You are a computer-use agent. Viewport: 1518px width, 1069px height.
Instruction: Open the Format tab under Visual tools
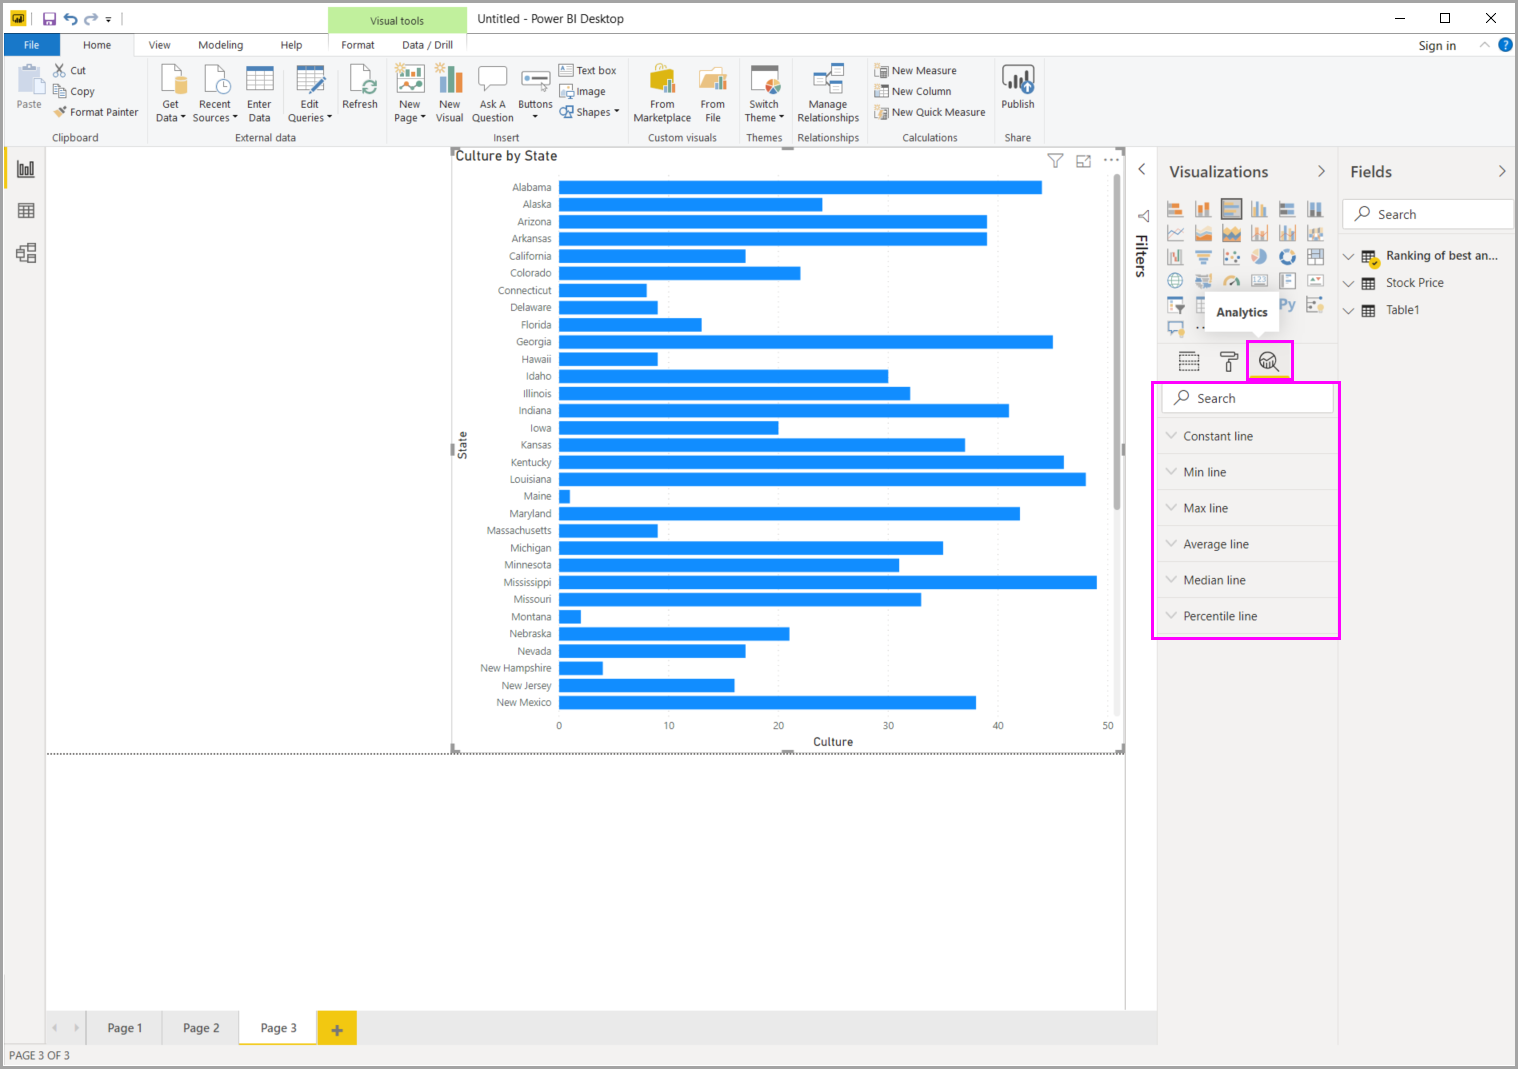pyautogui.click(x=358, y=45)
